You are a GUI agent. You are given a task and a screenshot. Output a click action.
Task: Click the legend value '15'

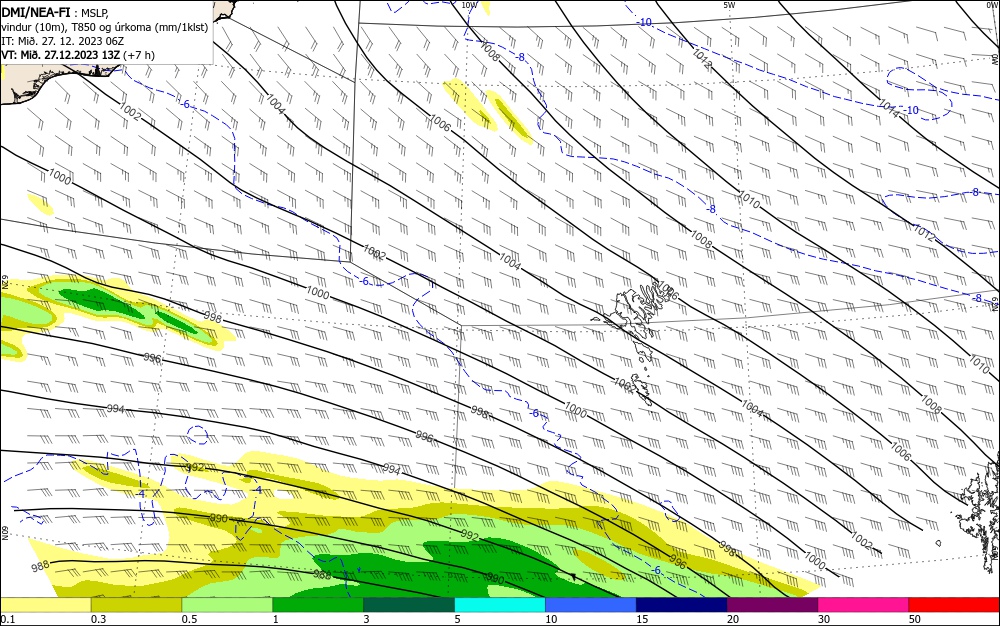pyautogui.click(x=642, y=619)
